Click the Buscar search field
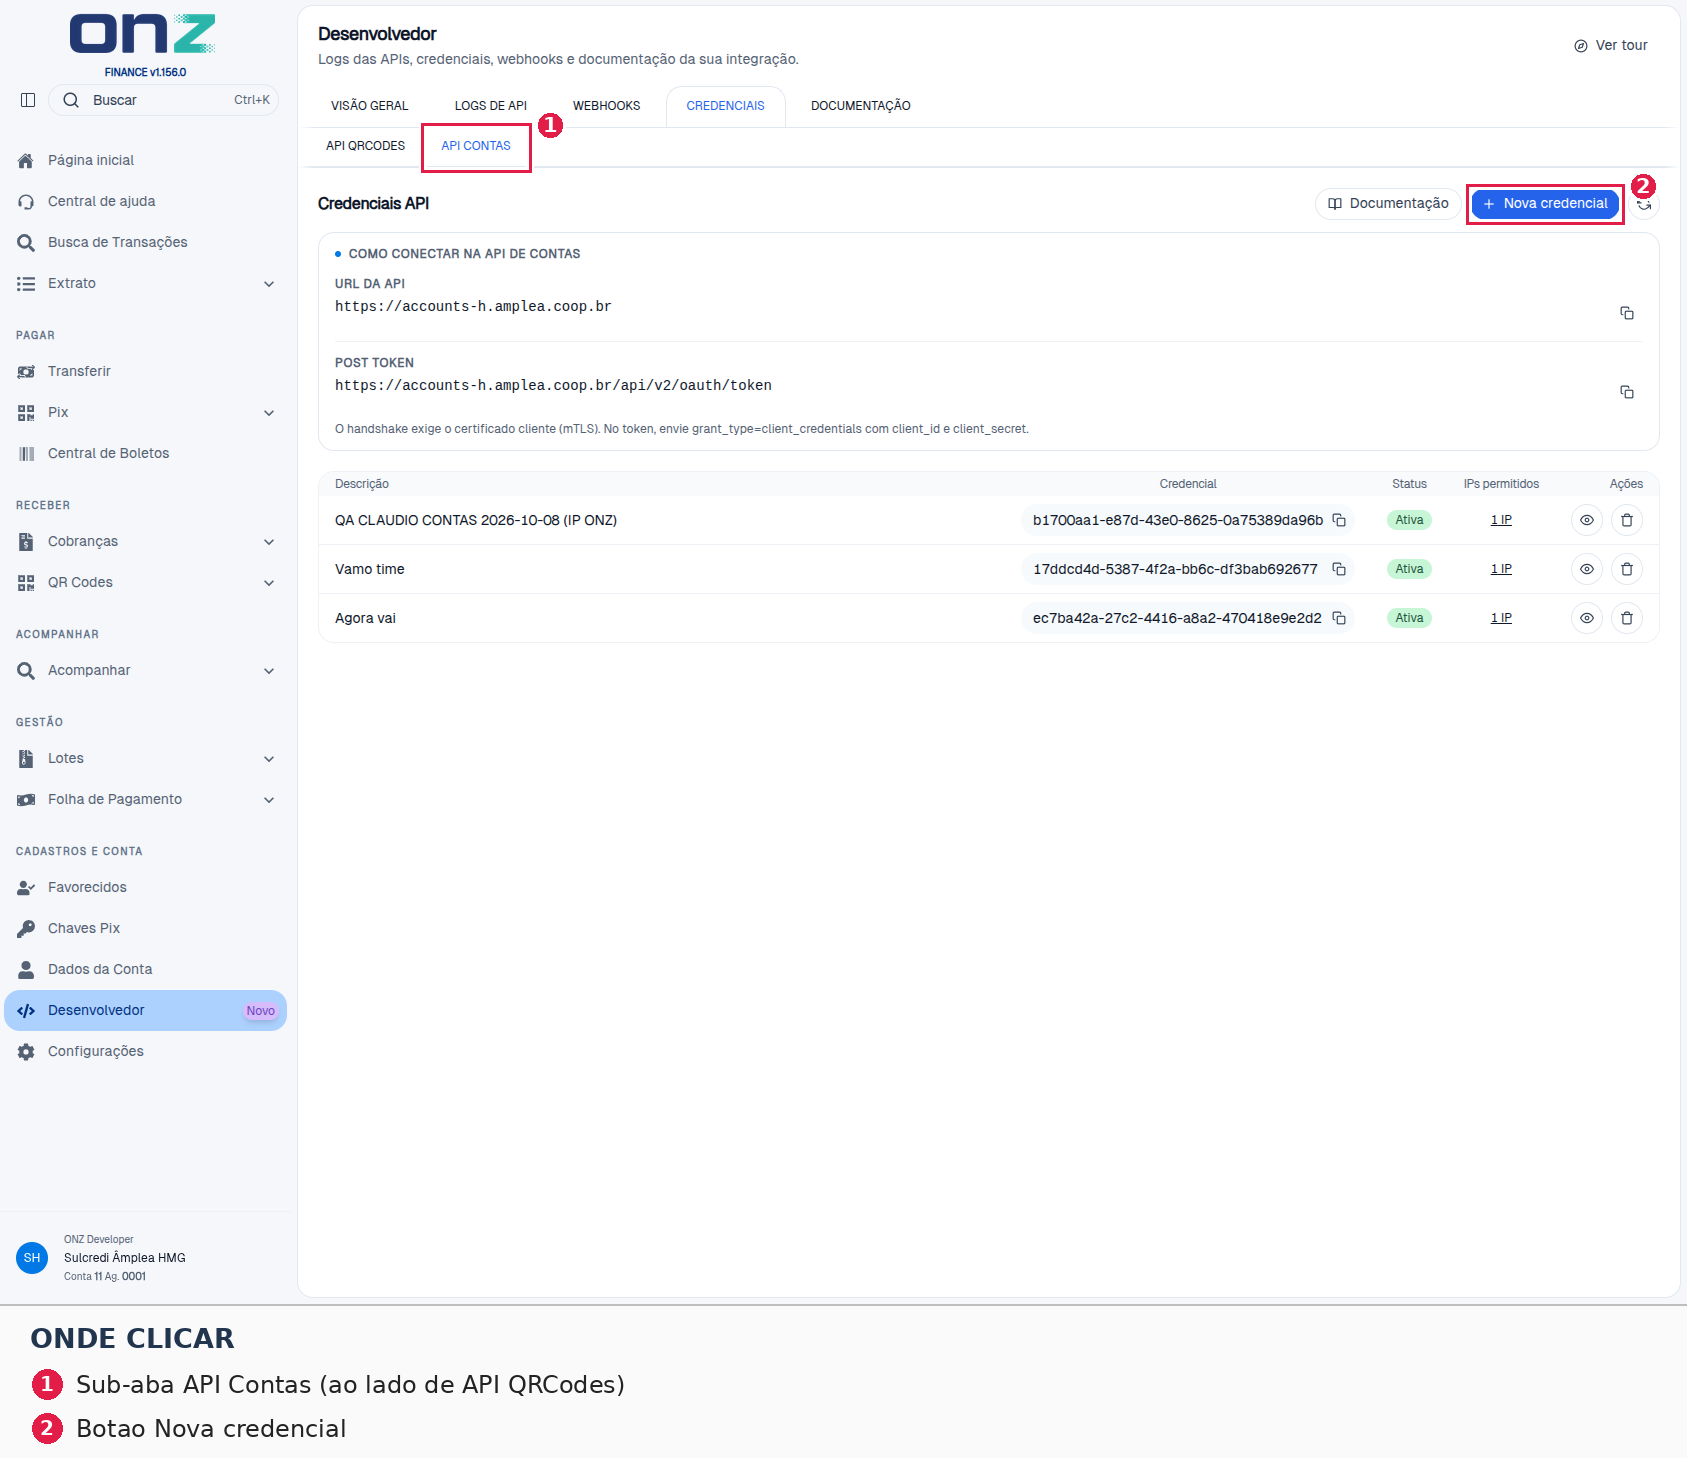The height and width of the screenshot is (1458, 1687). (x=163, y=100)
